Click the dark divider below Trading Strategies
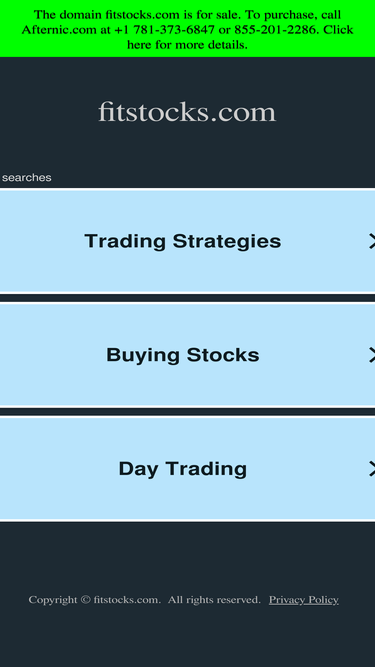375x667 pixels. pyautogui.click(x=188, y=298)
